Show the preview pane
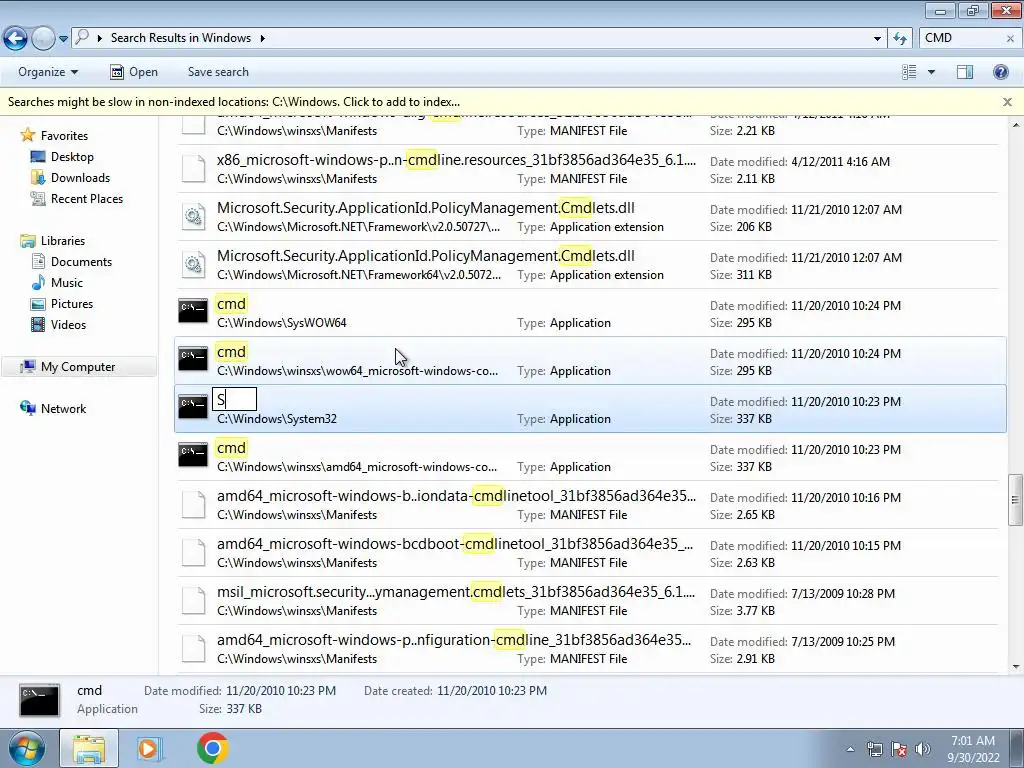Image resolution: width=1024 pixels, height=768 pixels. click(965, 72)
